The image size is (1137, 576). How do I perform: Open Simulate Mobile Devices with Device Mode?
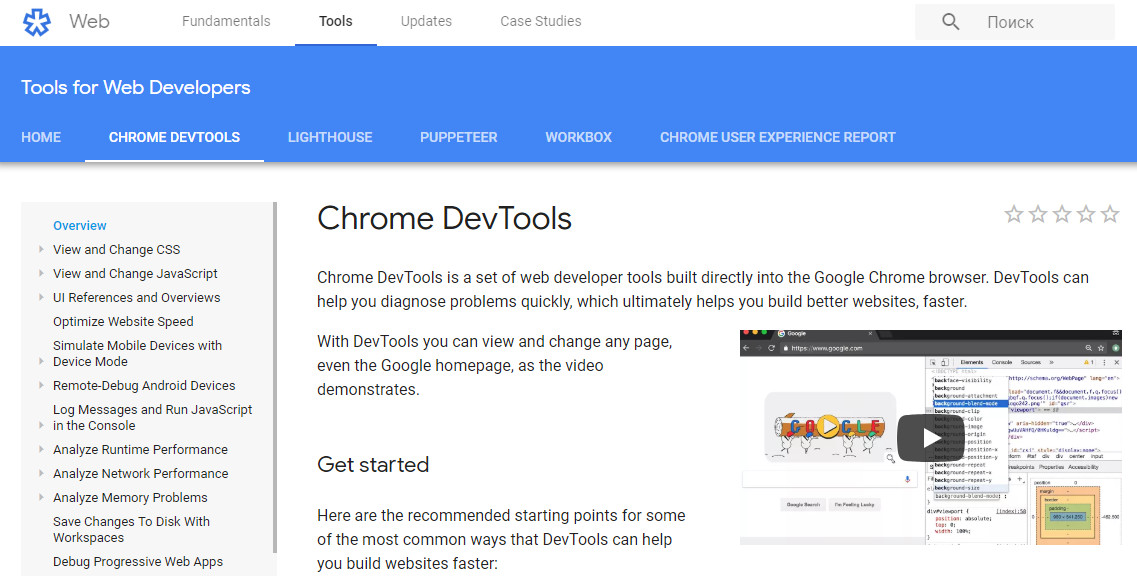pyautogui.click(x=137, y=353)
